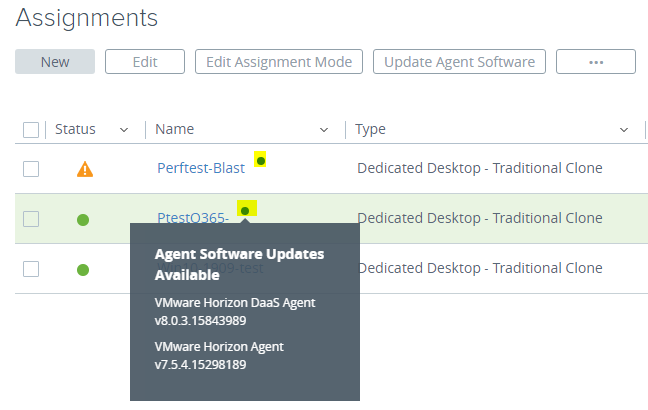Open the PtestO365- assignment link
The height and width of the screenshot is (410, 648).
[x=193, y=218]
